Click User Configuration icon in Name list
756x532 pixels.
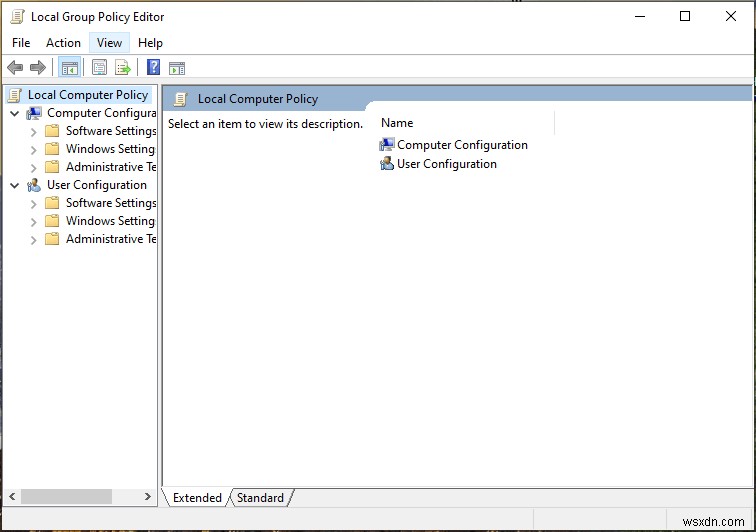(387, 164)
